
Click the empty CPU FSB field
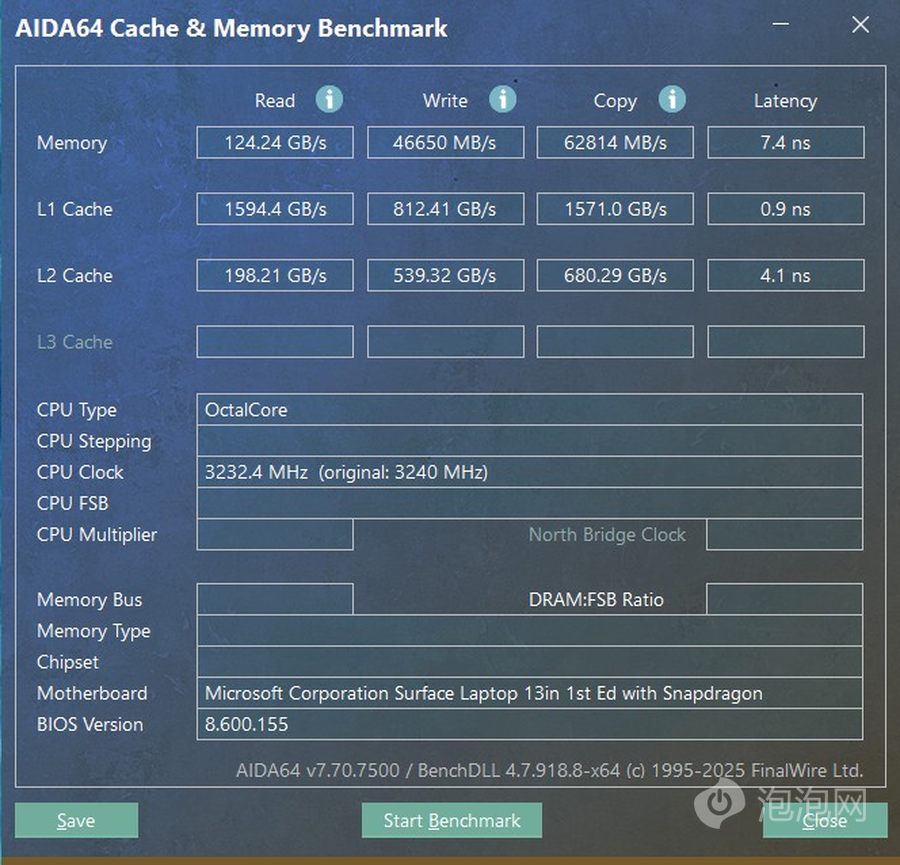click(x=530, y=503)
